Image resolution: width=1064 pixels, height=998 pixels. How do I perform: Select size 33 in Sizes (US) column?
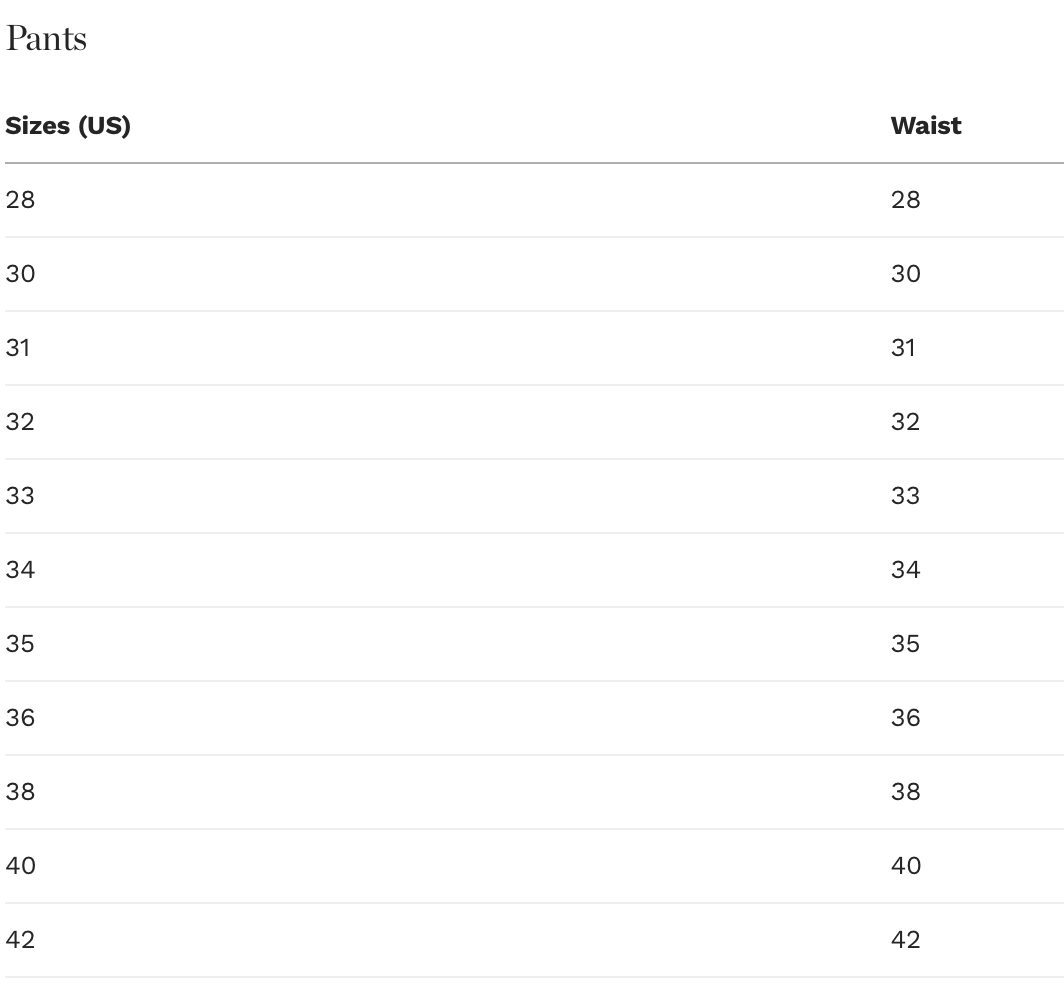pos(20,496)
